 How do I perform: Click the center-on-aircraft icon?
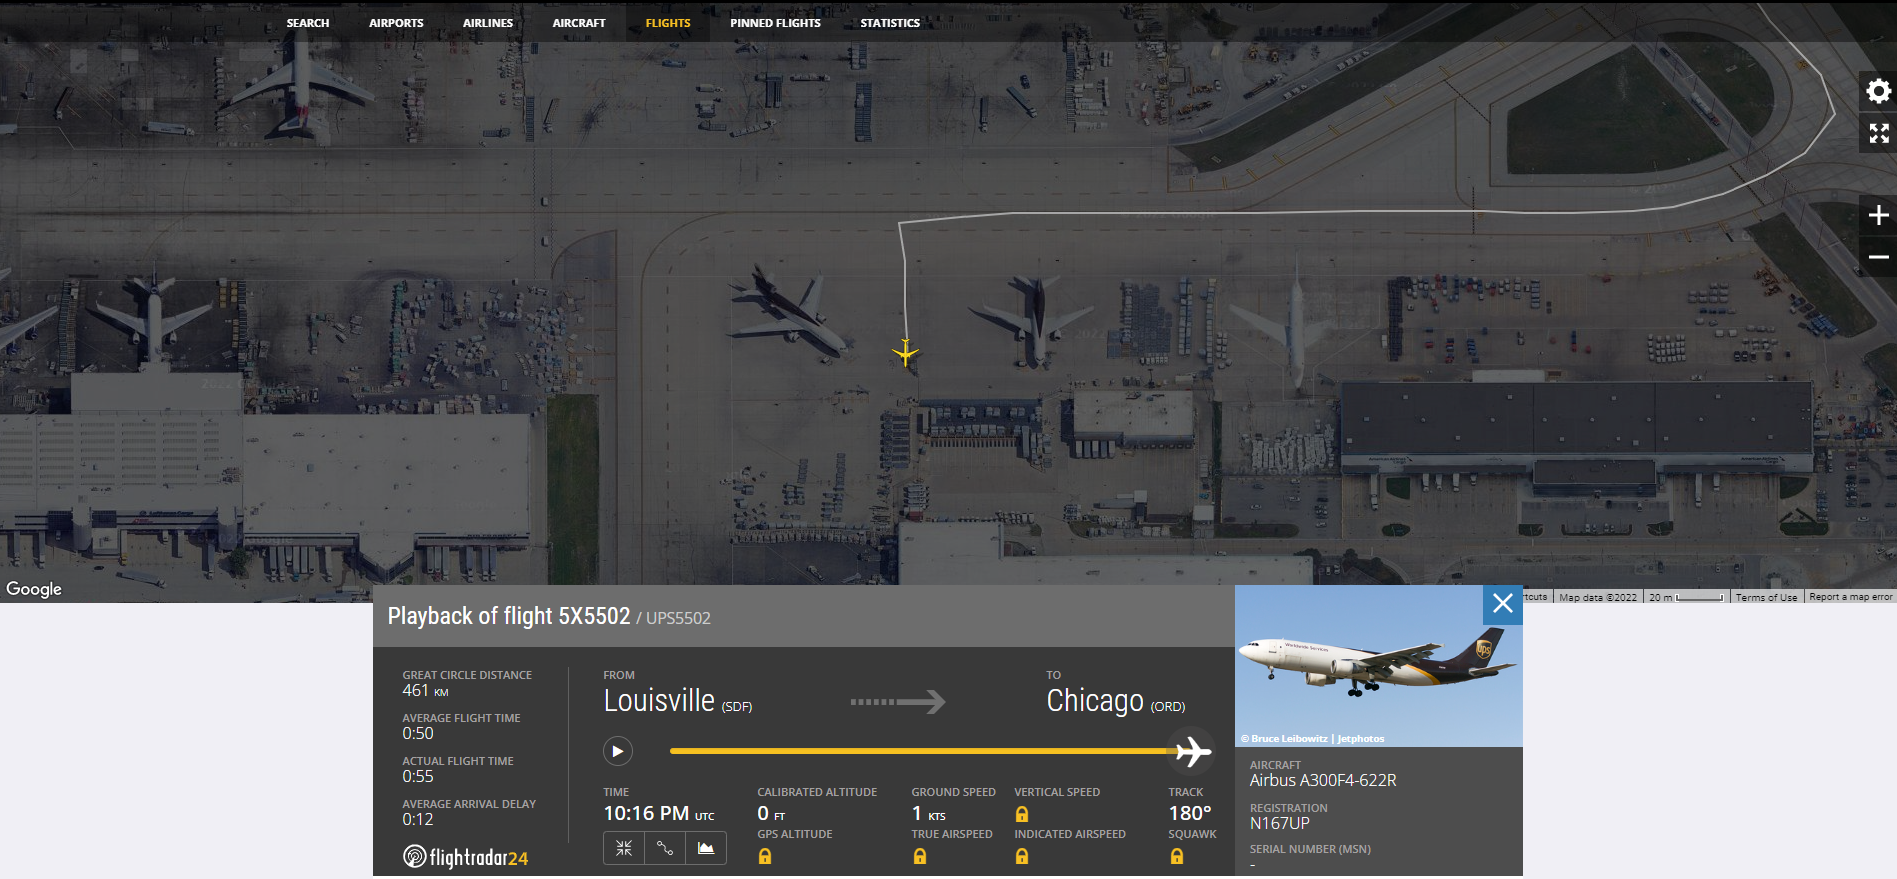(x=624, y=848)
